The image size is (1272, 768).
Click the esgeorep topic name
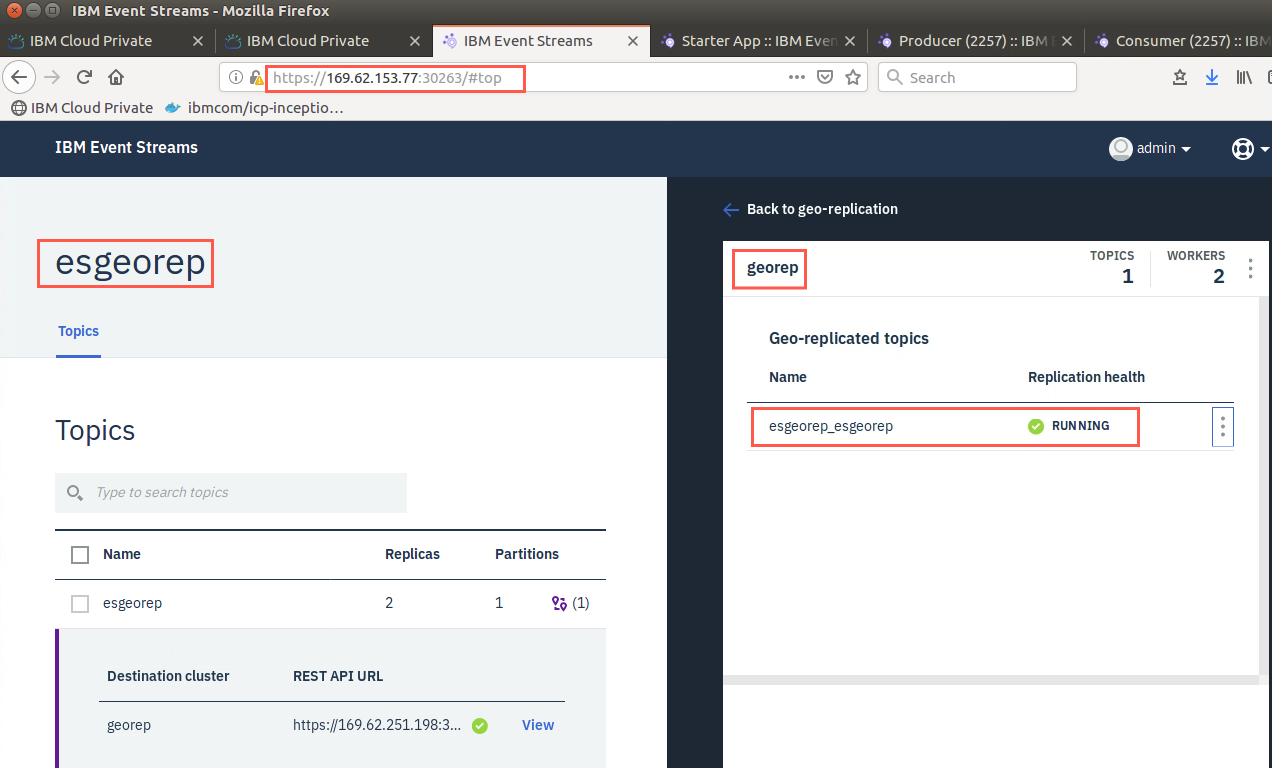(x=132, y=603)
